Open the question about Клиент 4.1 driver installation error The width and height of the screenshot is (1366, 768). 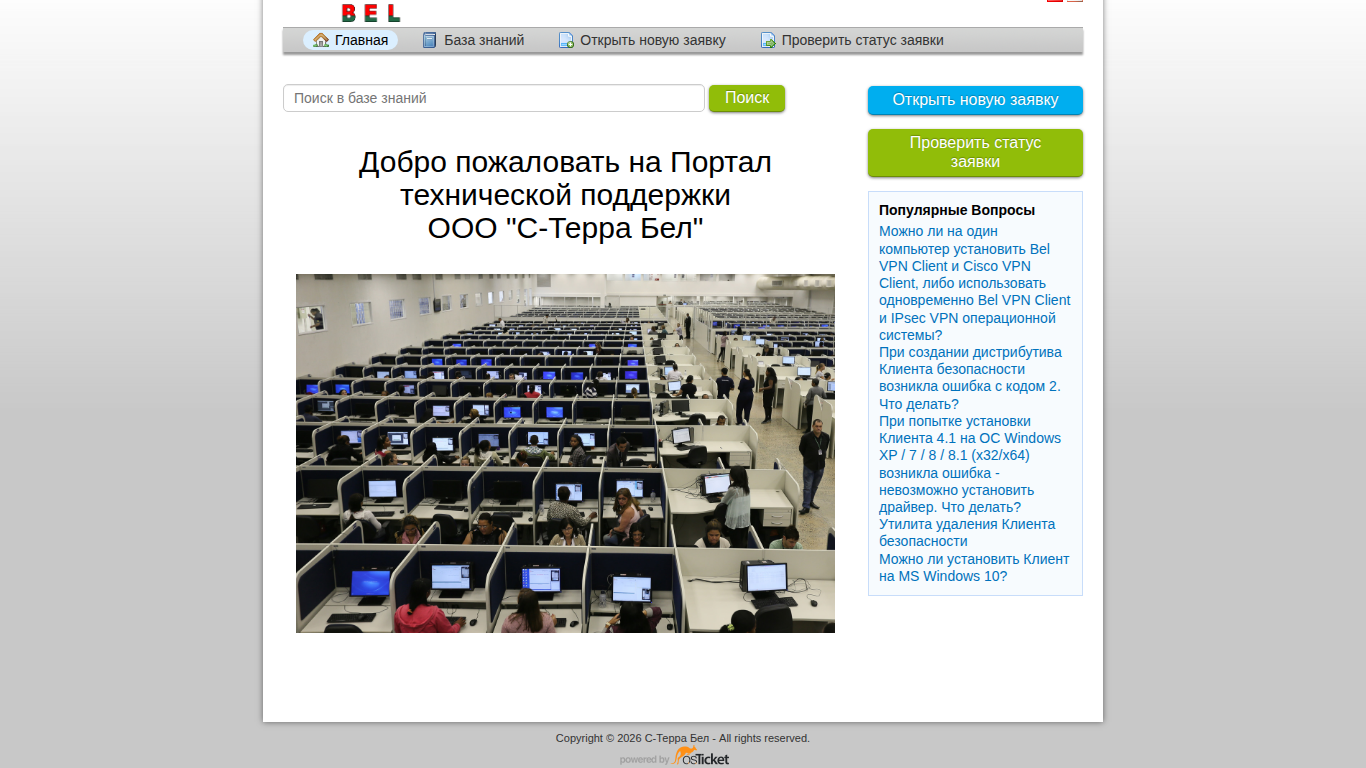pyautogui.click(x=970, y=464)
